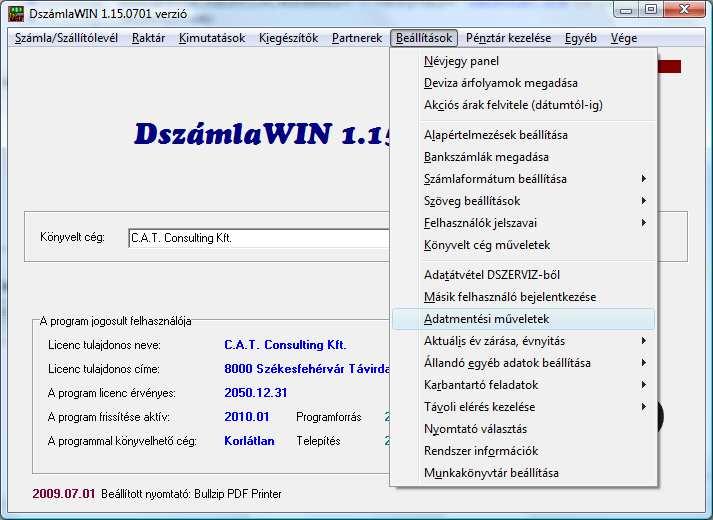Click the Könyvelt cég field
713x520 pixels.
pos(259,238)
